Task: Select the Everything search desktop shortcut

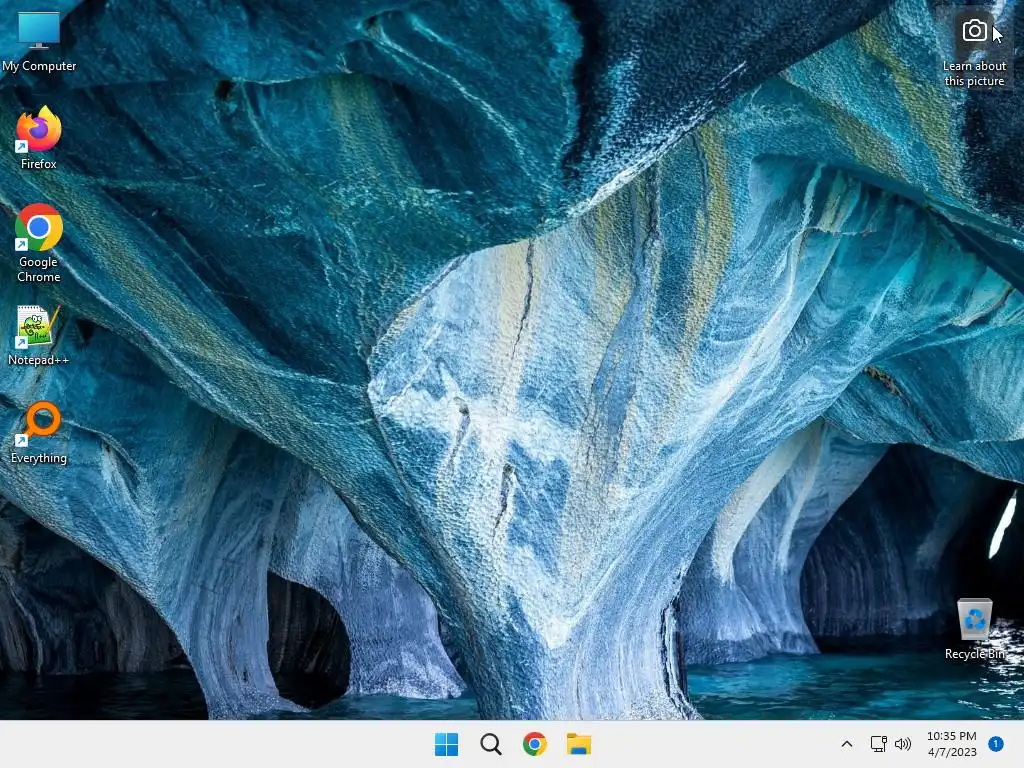Action: click(39, 433)
